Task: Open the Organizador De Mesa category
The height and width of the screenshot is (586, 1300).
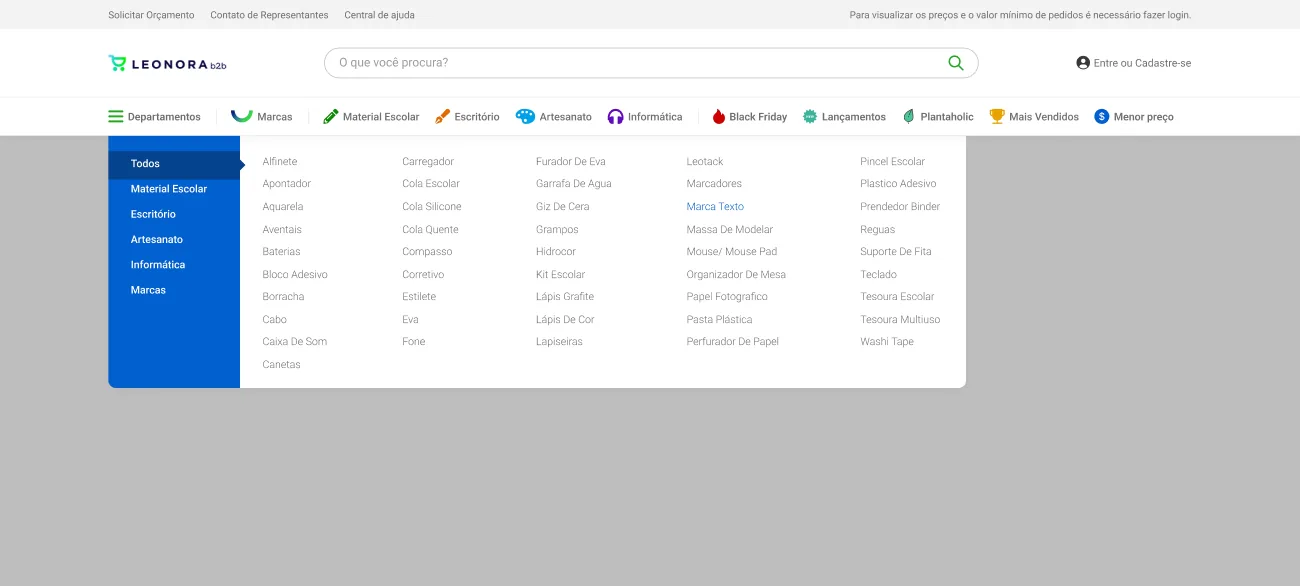Action: (x=736, y=275)
